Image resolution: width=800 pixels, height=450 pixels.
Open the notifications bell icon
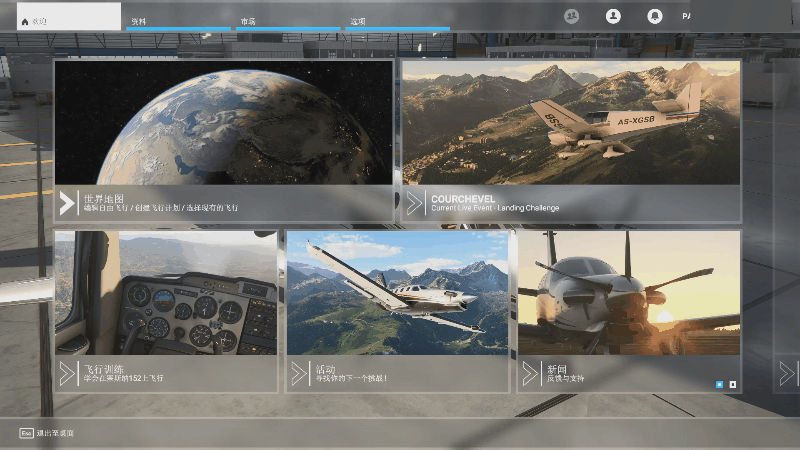655,16
